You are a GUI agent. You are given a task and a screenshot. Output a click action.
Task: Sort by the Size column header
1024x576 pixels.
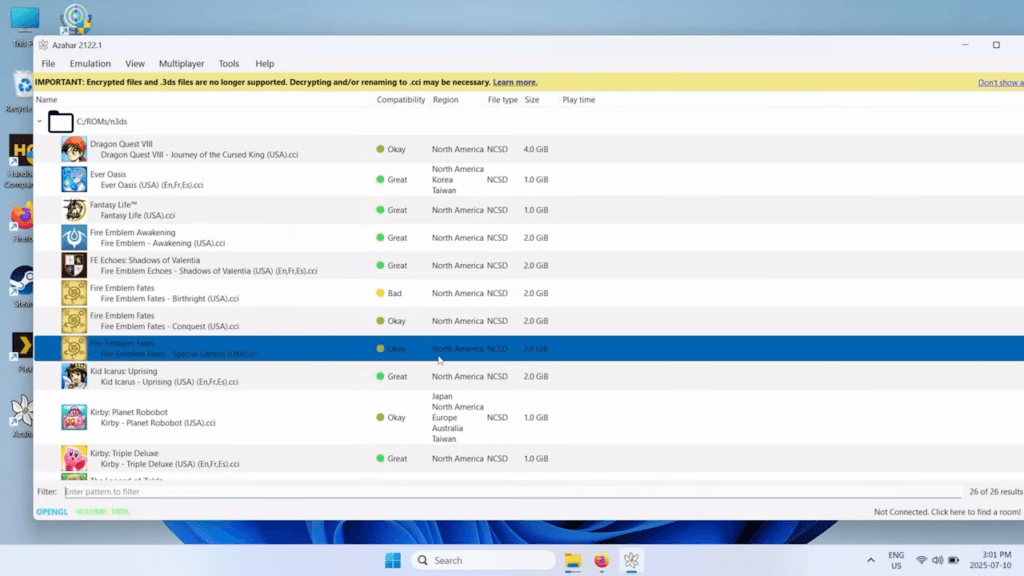[x=532, y=100]
